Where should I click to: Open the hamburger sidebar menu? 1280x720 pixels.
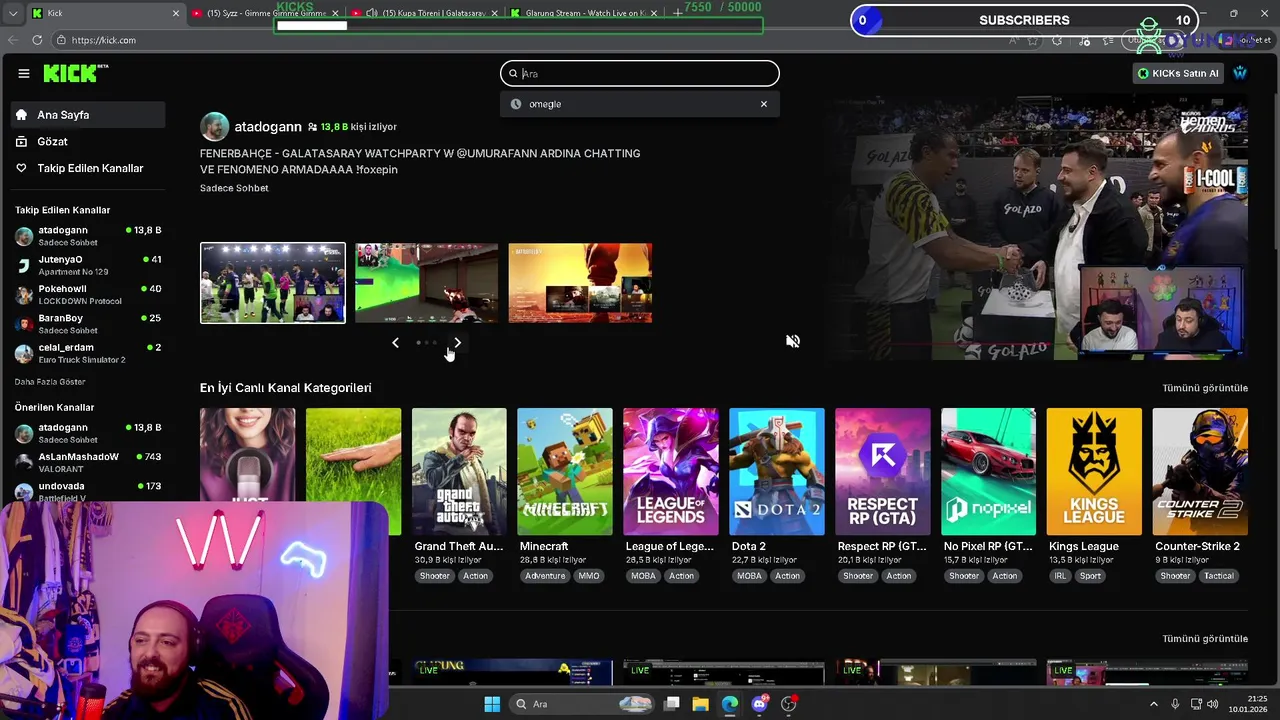point(24,73)
